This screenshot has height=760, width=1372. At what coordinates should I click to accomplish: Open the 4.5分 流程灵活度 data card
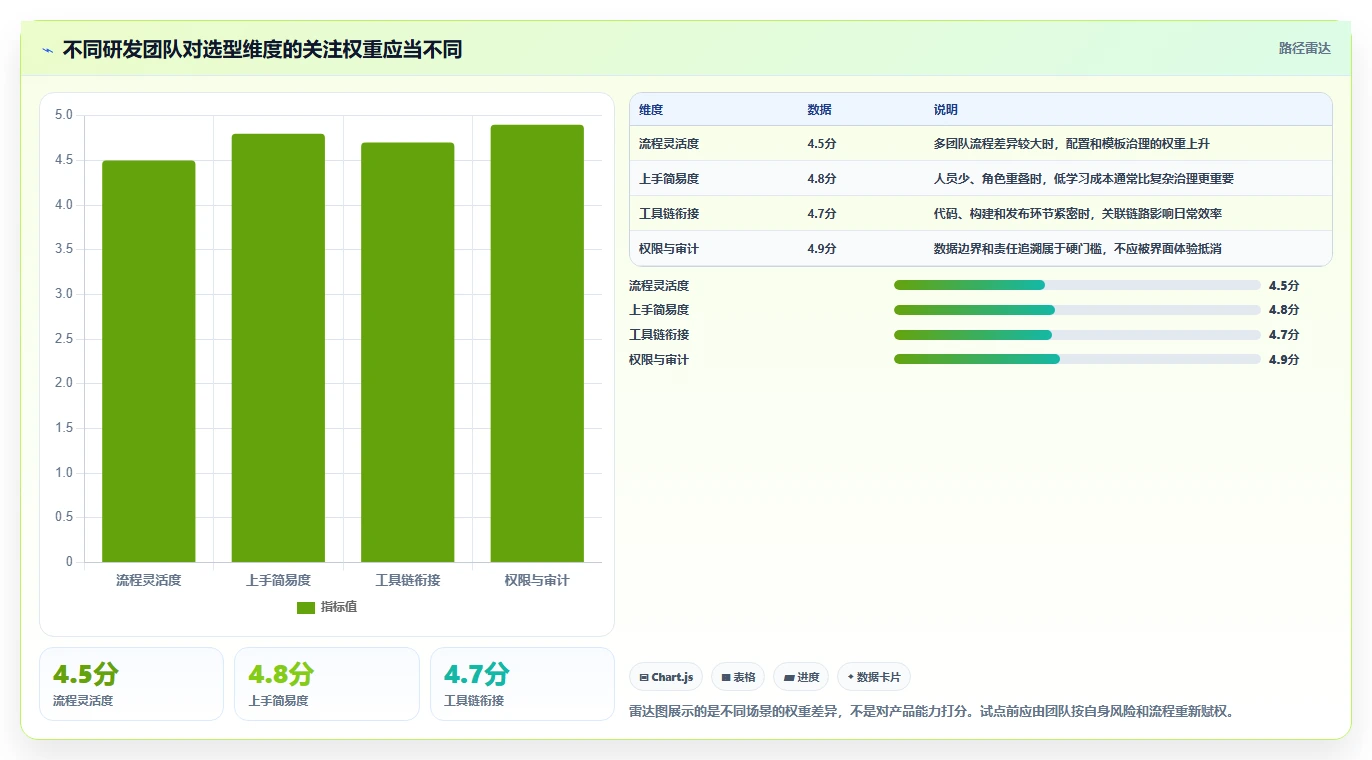coord(131,684)
